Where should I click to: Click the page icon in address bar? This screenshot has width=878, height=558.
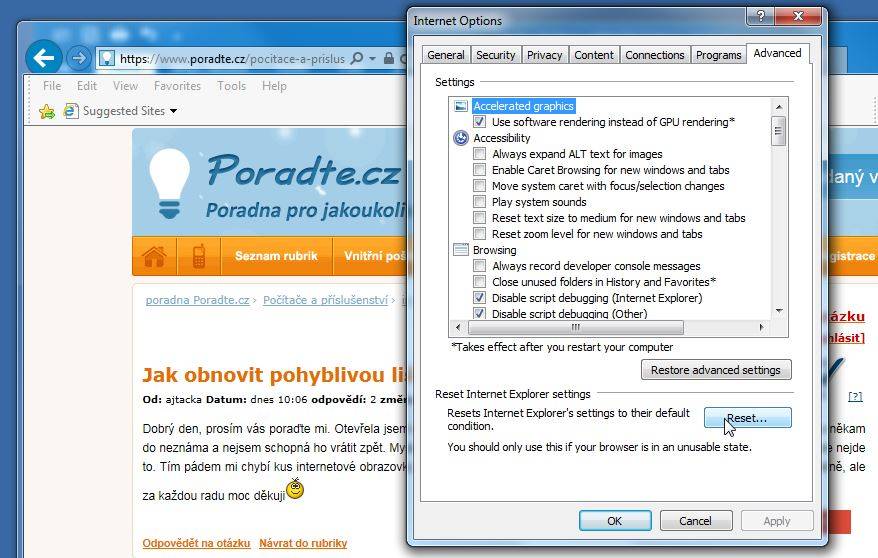[x=106, y=58]
